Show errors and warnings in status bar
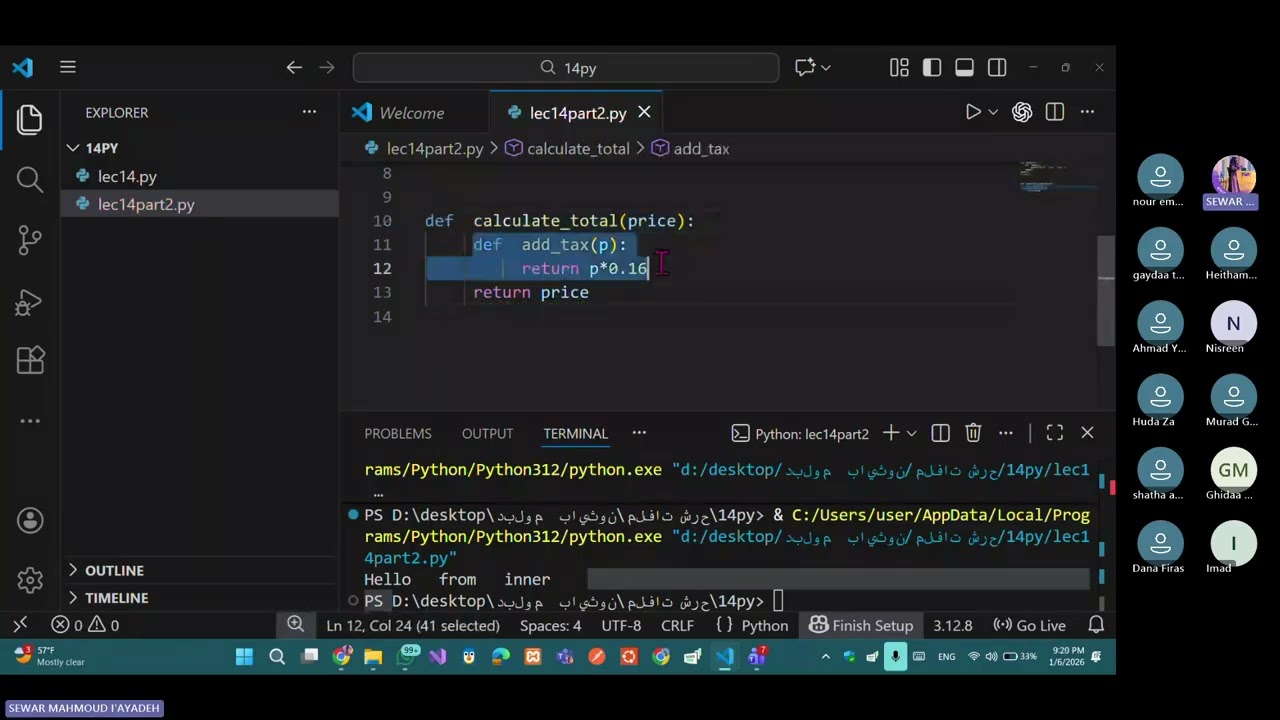The height and width of the screenshot is (720, 1280). 85,625
